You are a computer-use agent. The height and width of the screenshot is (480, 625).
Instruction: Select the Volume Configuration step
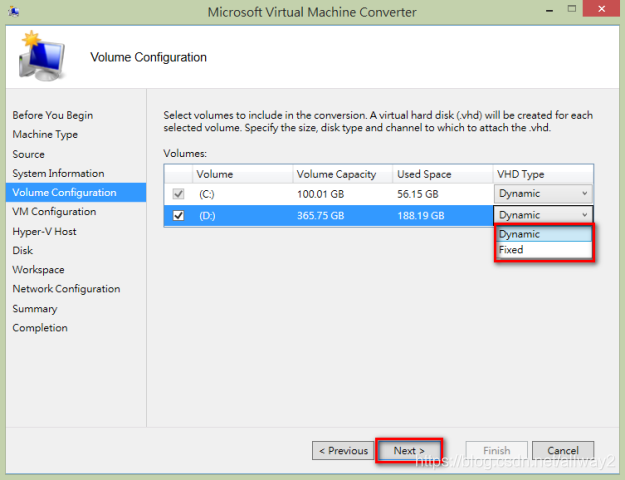pyautogui.click(x=76, y=193)
